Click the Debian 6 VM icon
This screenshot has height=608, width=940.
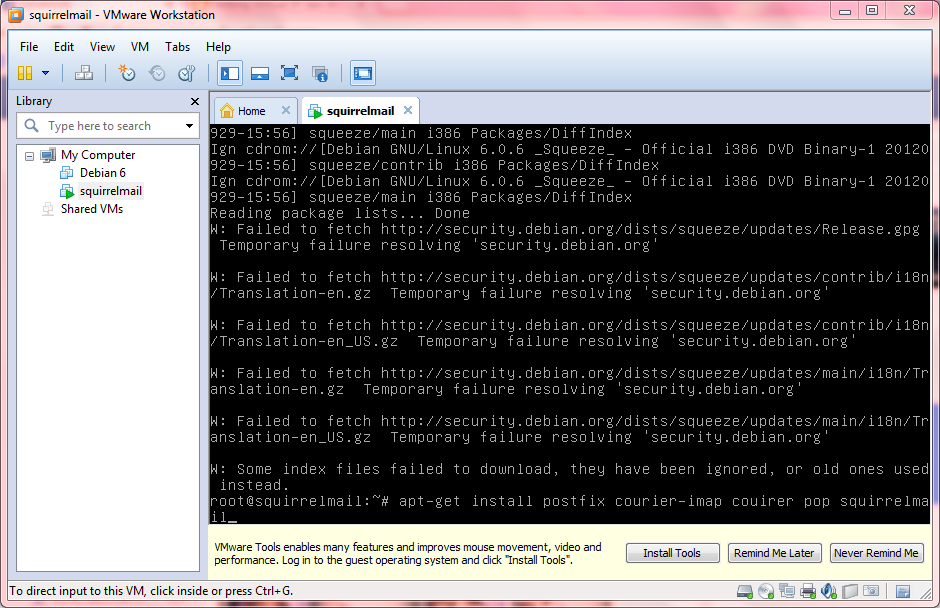67,173
